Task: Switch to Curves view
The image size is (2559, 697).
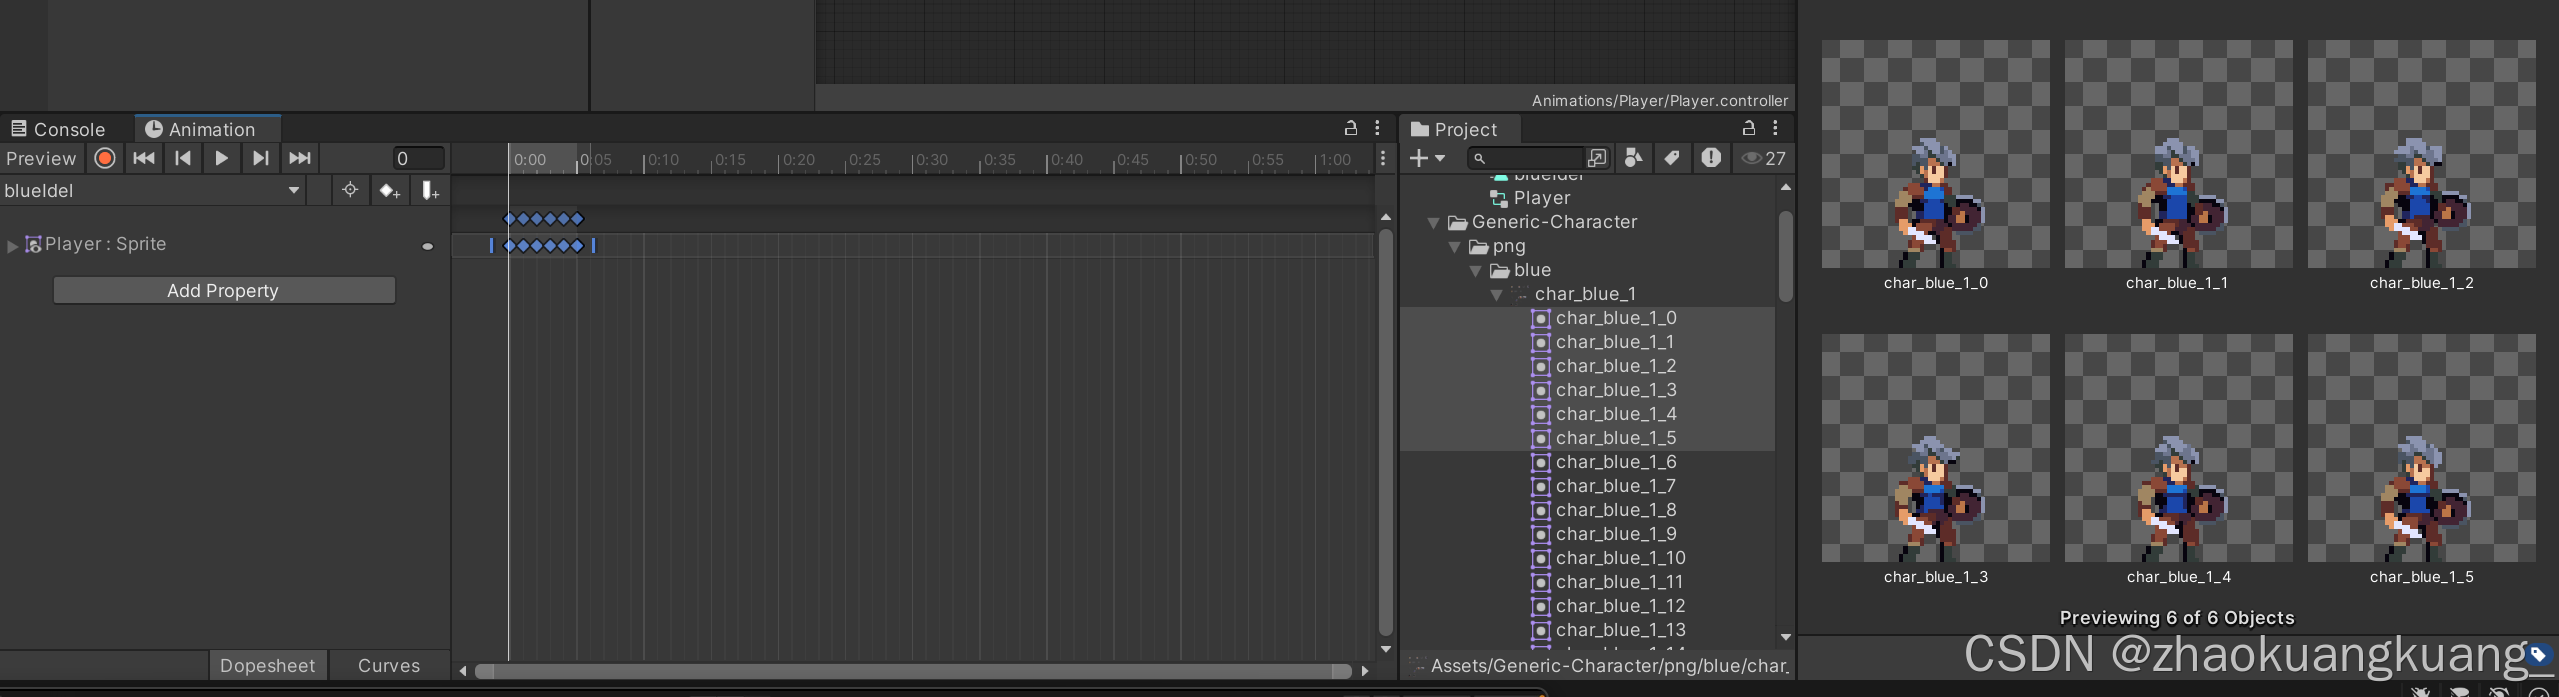Action: pos(389,665)
